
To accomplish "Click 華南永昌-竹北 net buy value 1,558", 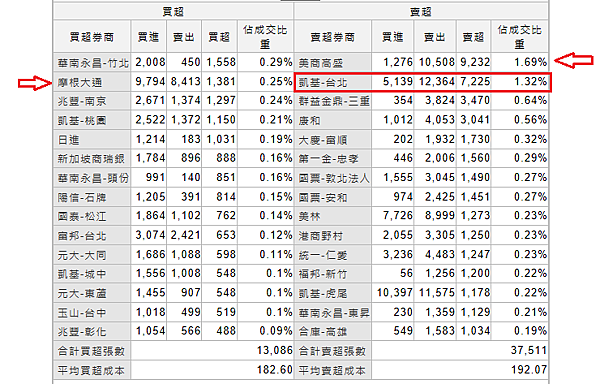I will pos(221,62).
